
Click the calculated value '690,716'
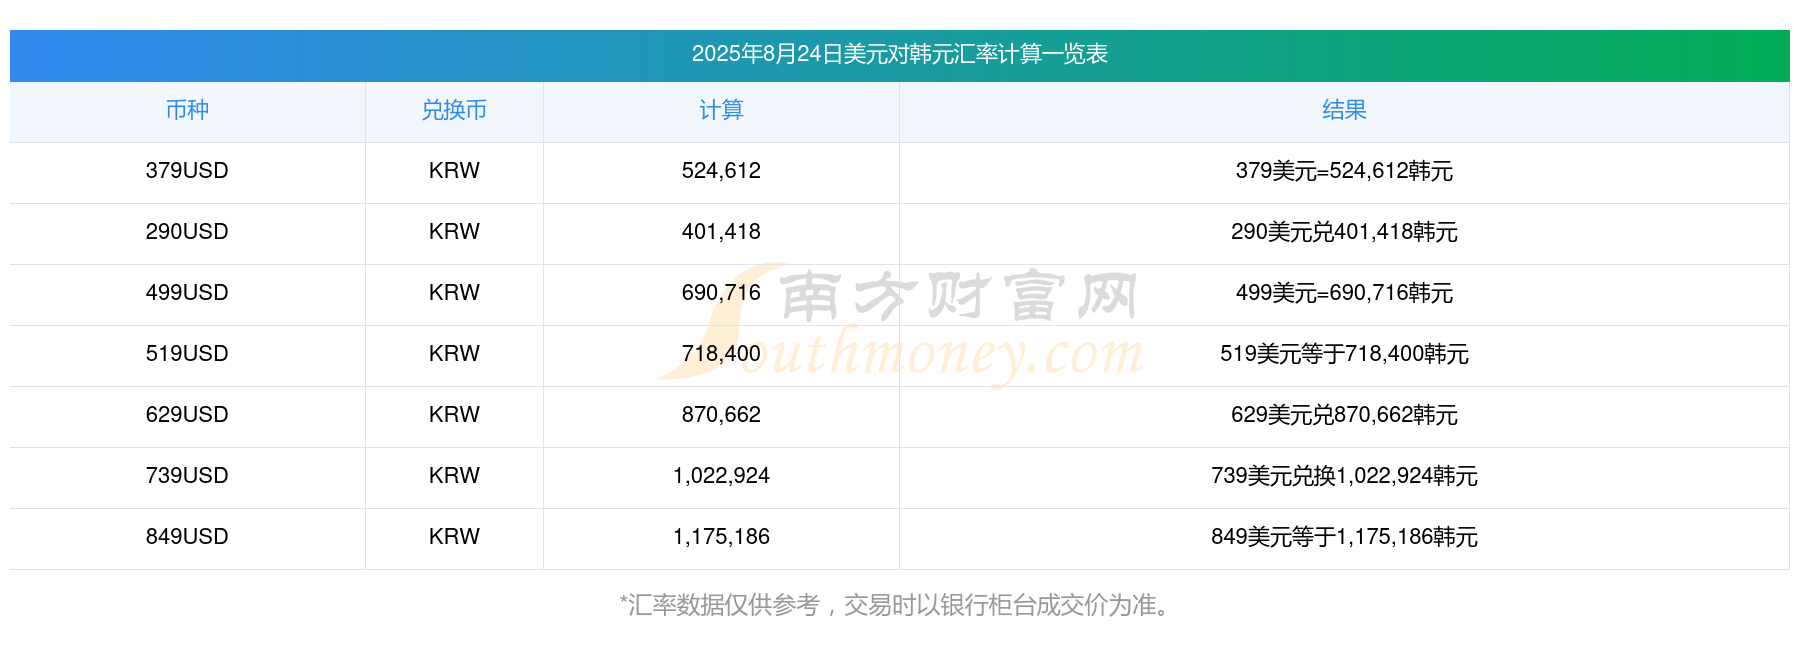tap(721, 293)
